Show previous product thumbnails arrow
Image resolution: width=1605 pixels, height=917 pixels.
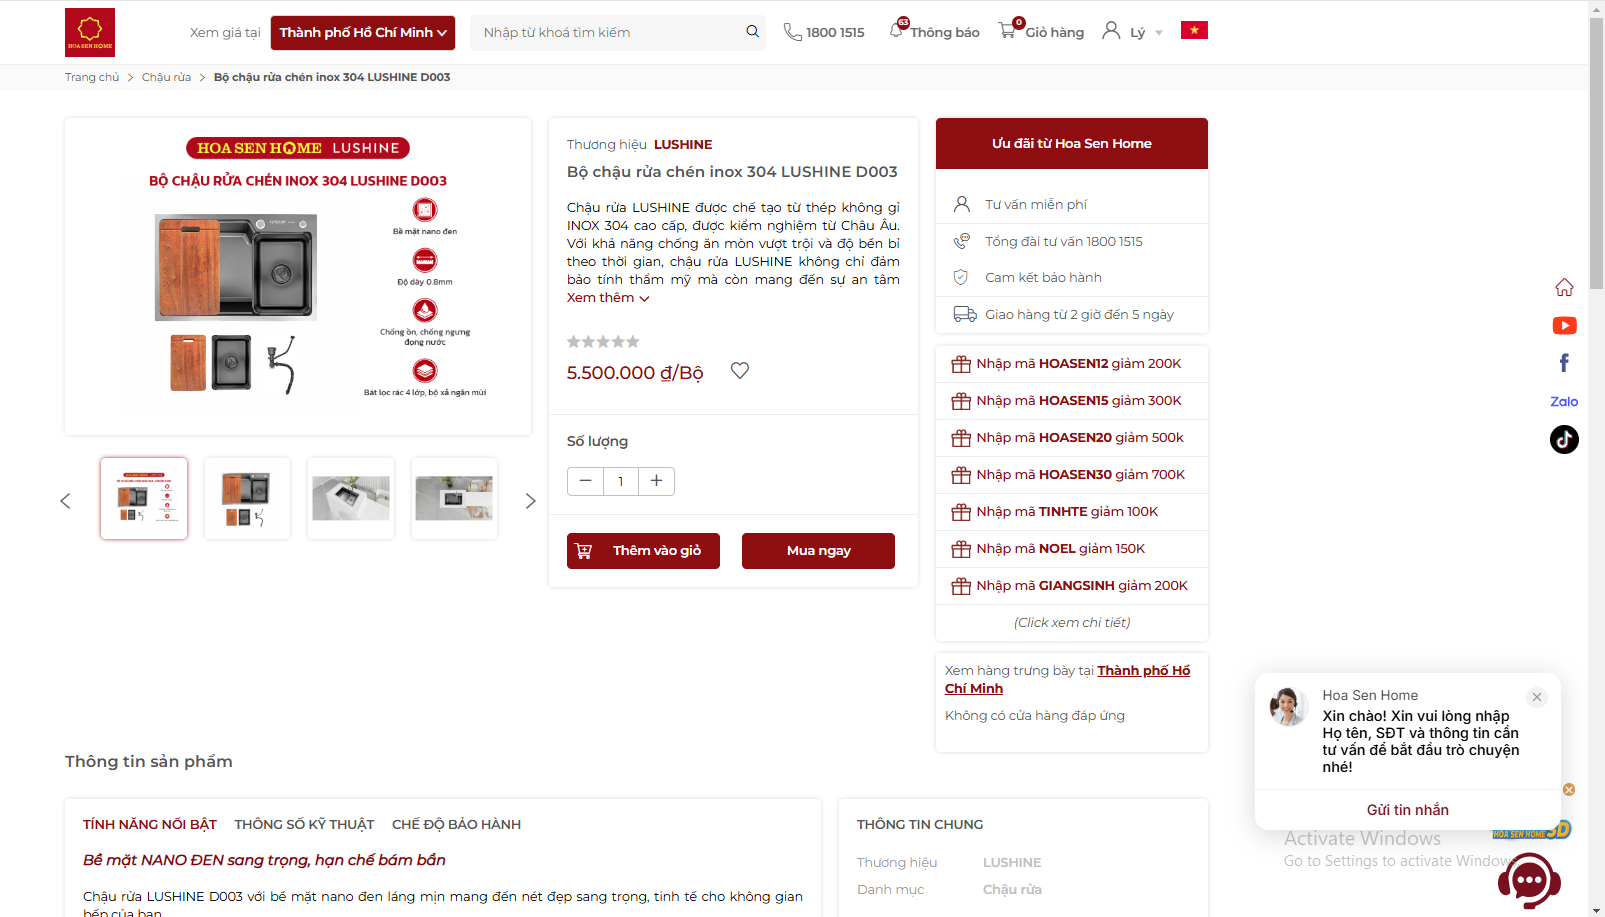[x=66, y=501]
